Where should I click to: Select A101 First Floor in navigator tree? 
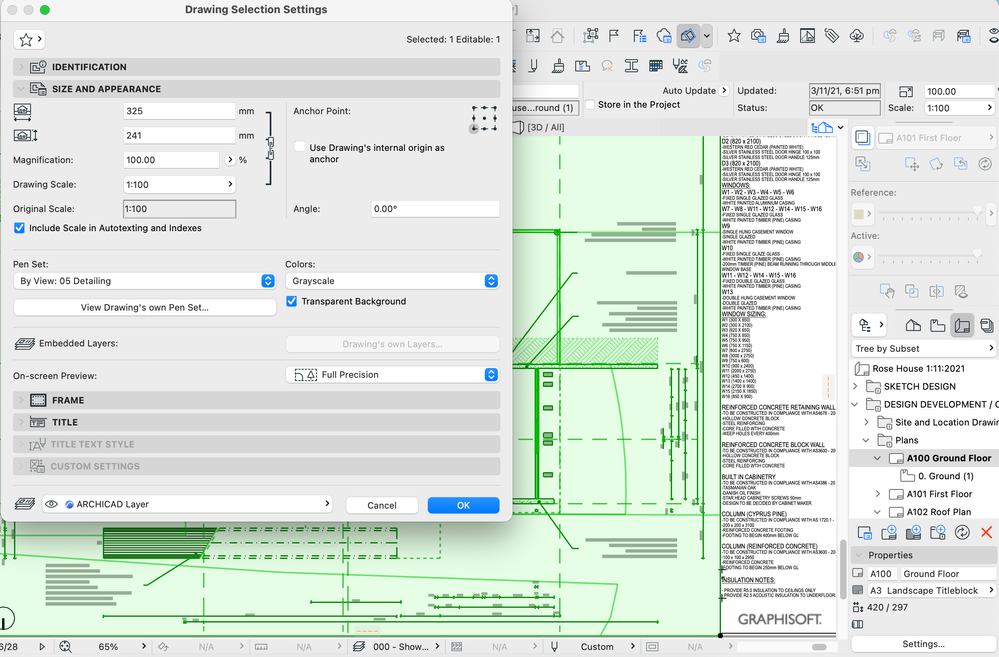939,494
